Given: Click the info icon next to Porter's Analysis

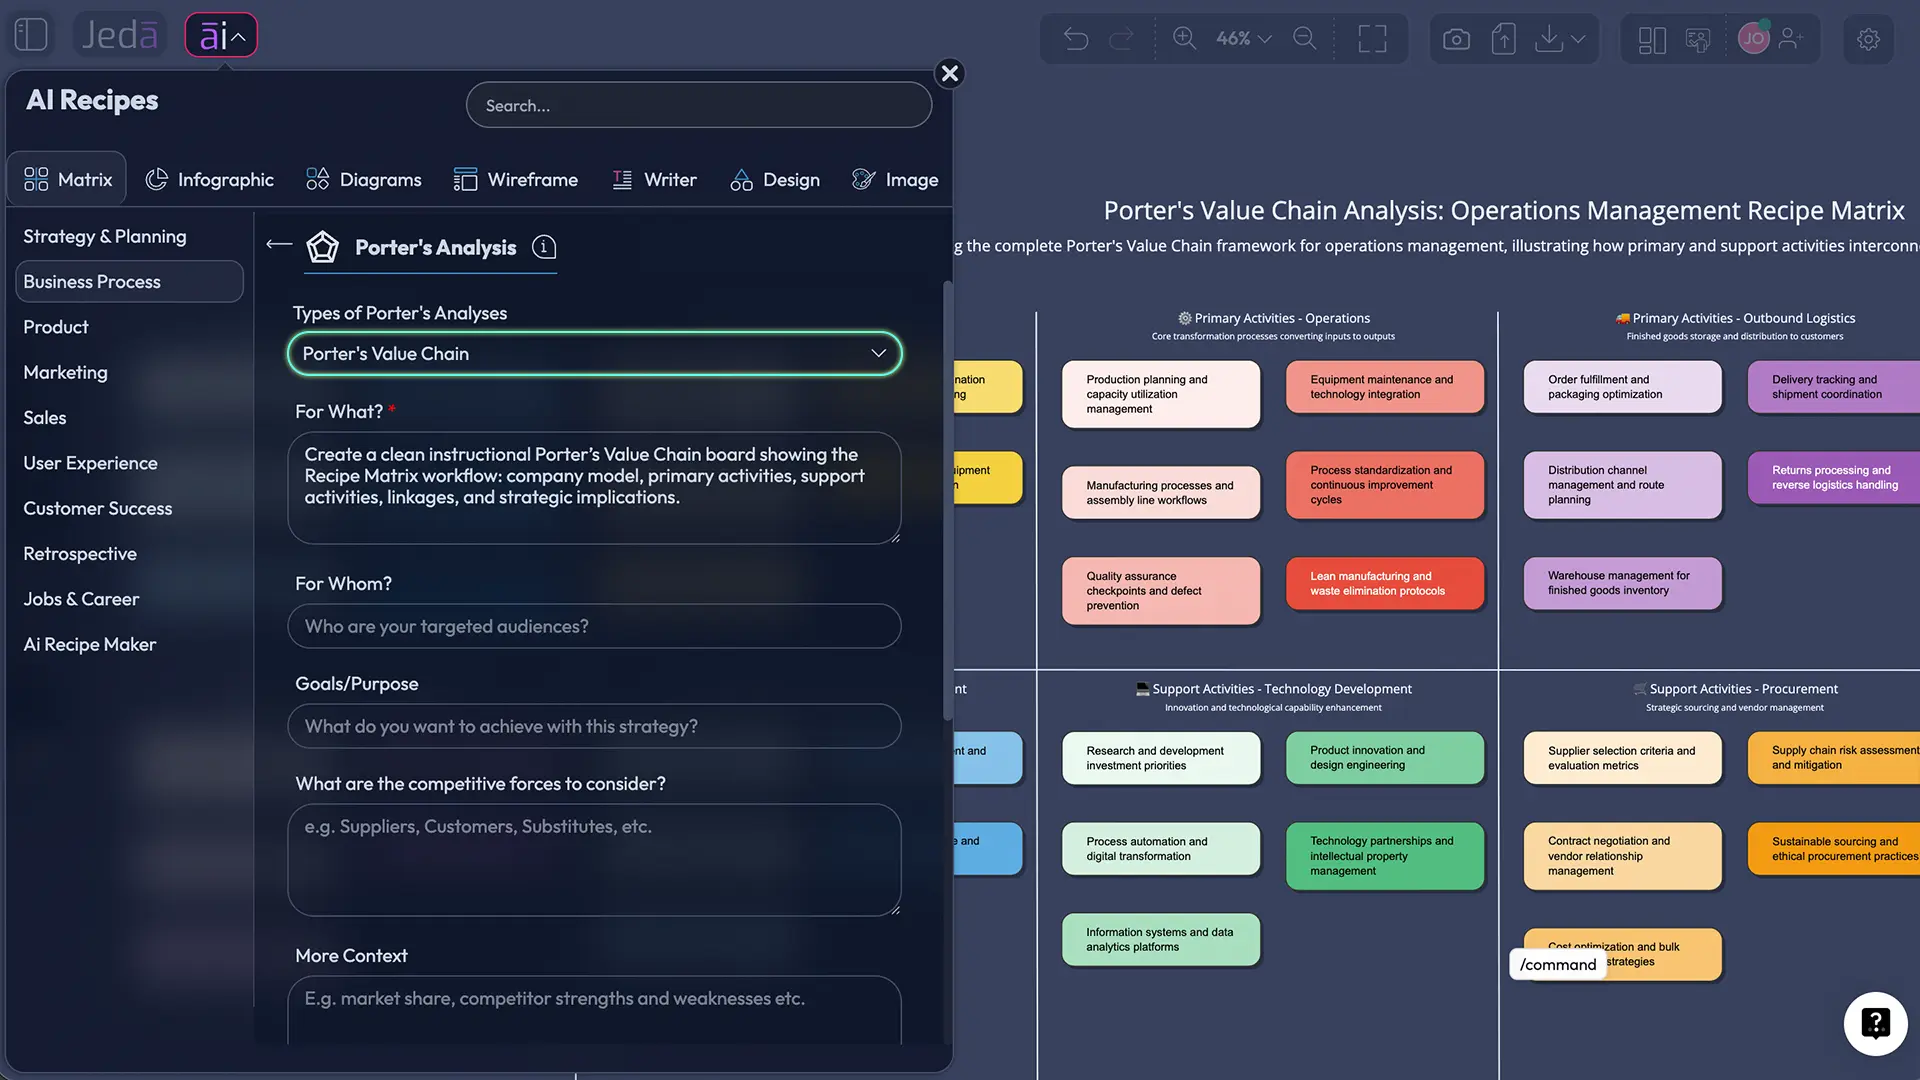Looking at the screenshot, I should [x=544, y=247].
